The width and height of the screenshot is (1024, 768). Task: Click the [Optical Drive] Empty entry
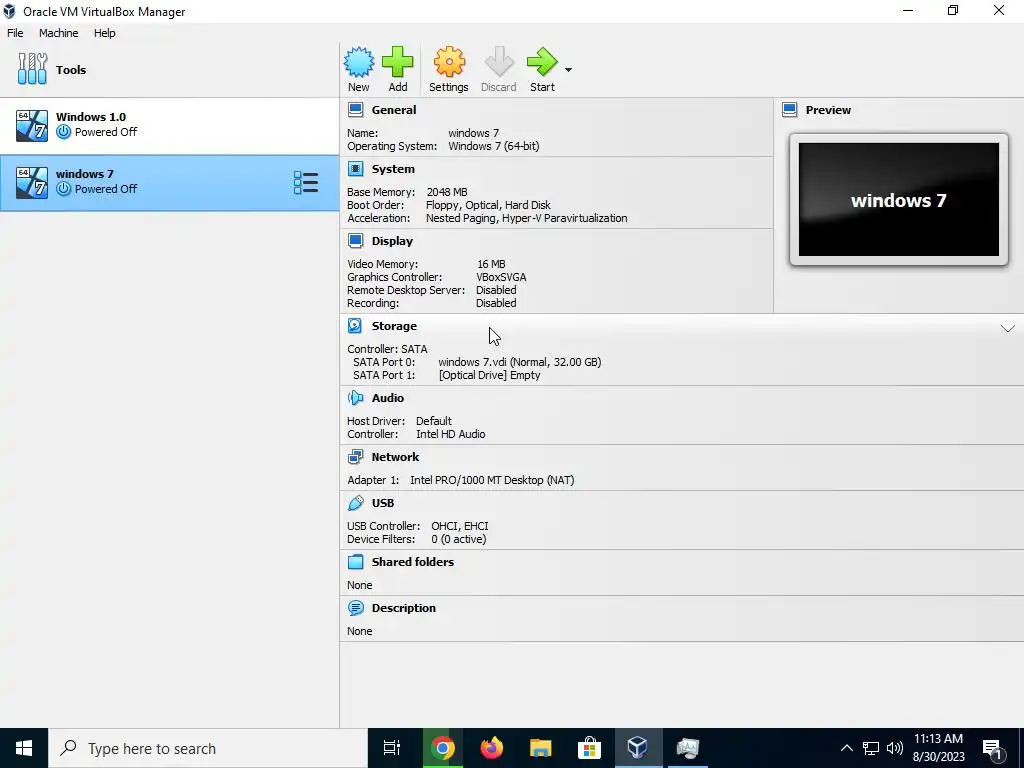point(490,375)
